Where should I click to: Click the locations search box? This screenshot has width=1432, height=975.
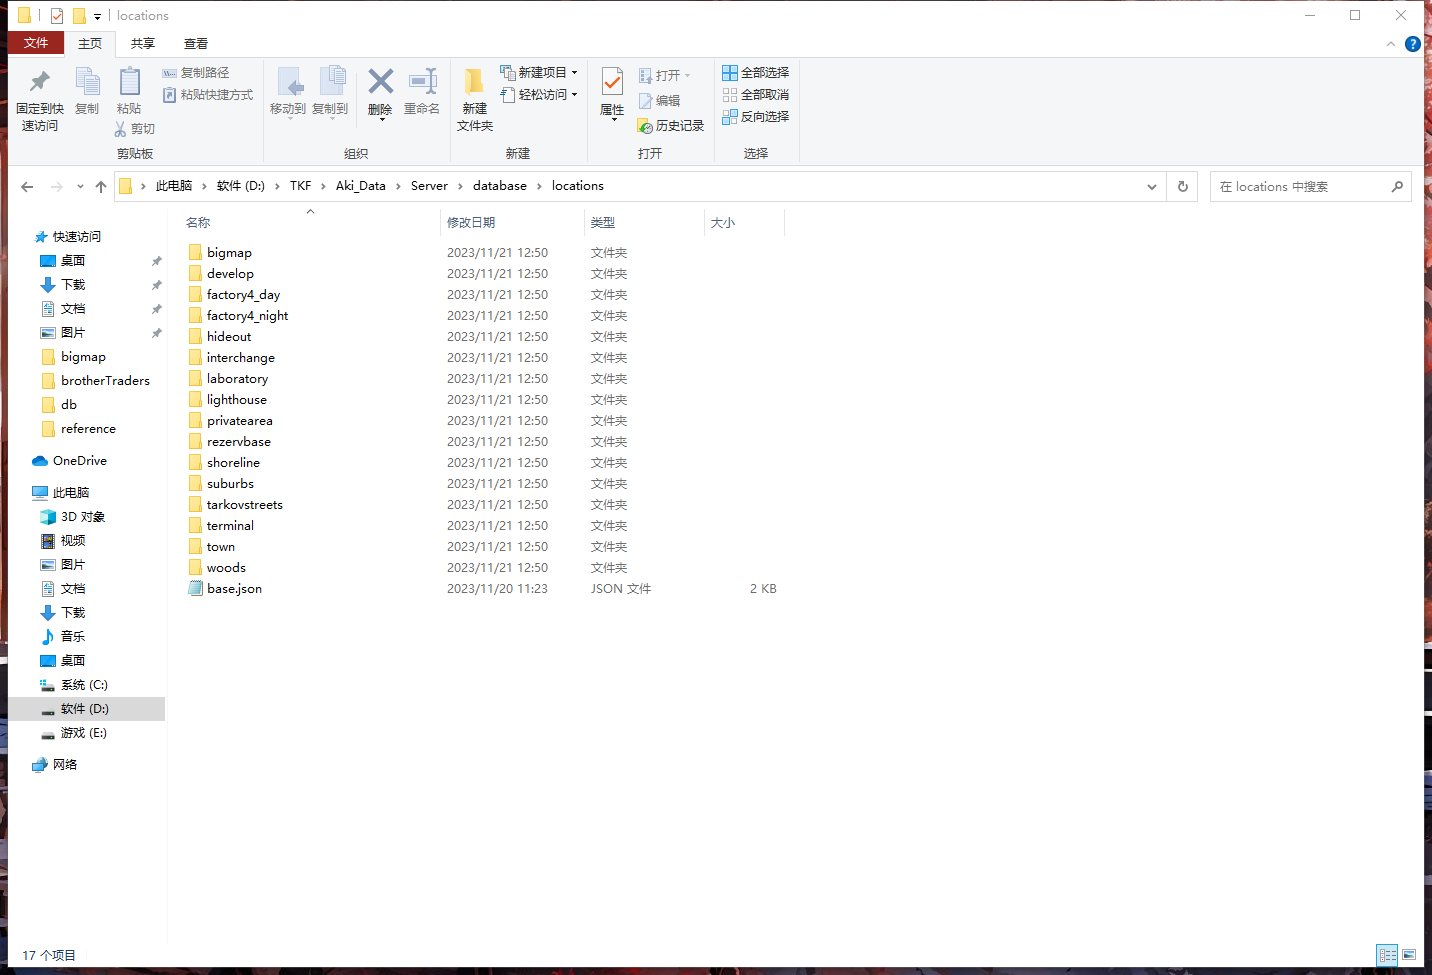(x=1300, y=187)
